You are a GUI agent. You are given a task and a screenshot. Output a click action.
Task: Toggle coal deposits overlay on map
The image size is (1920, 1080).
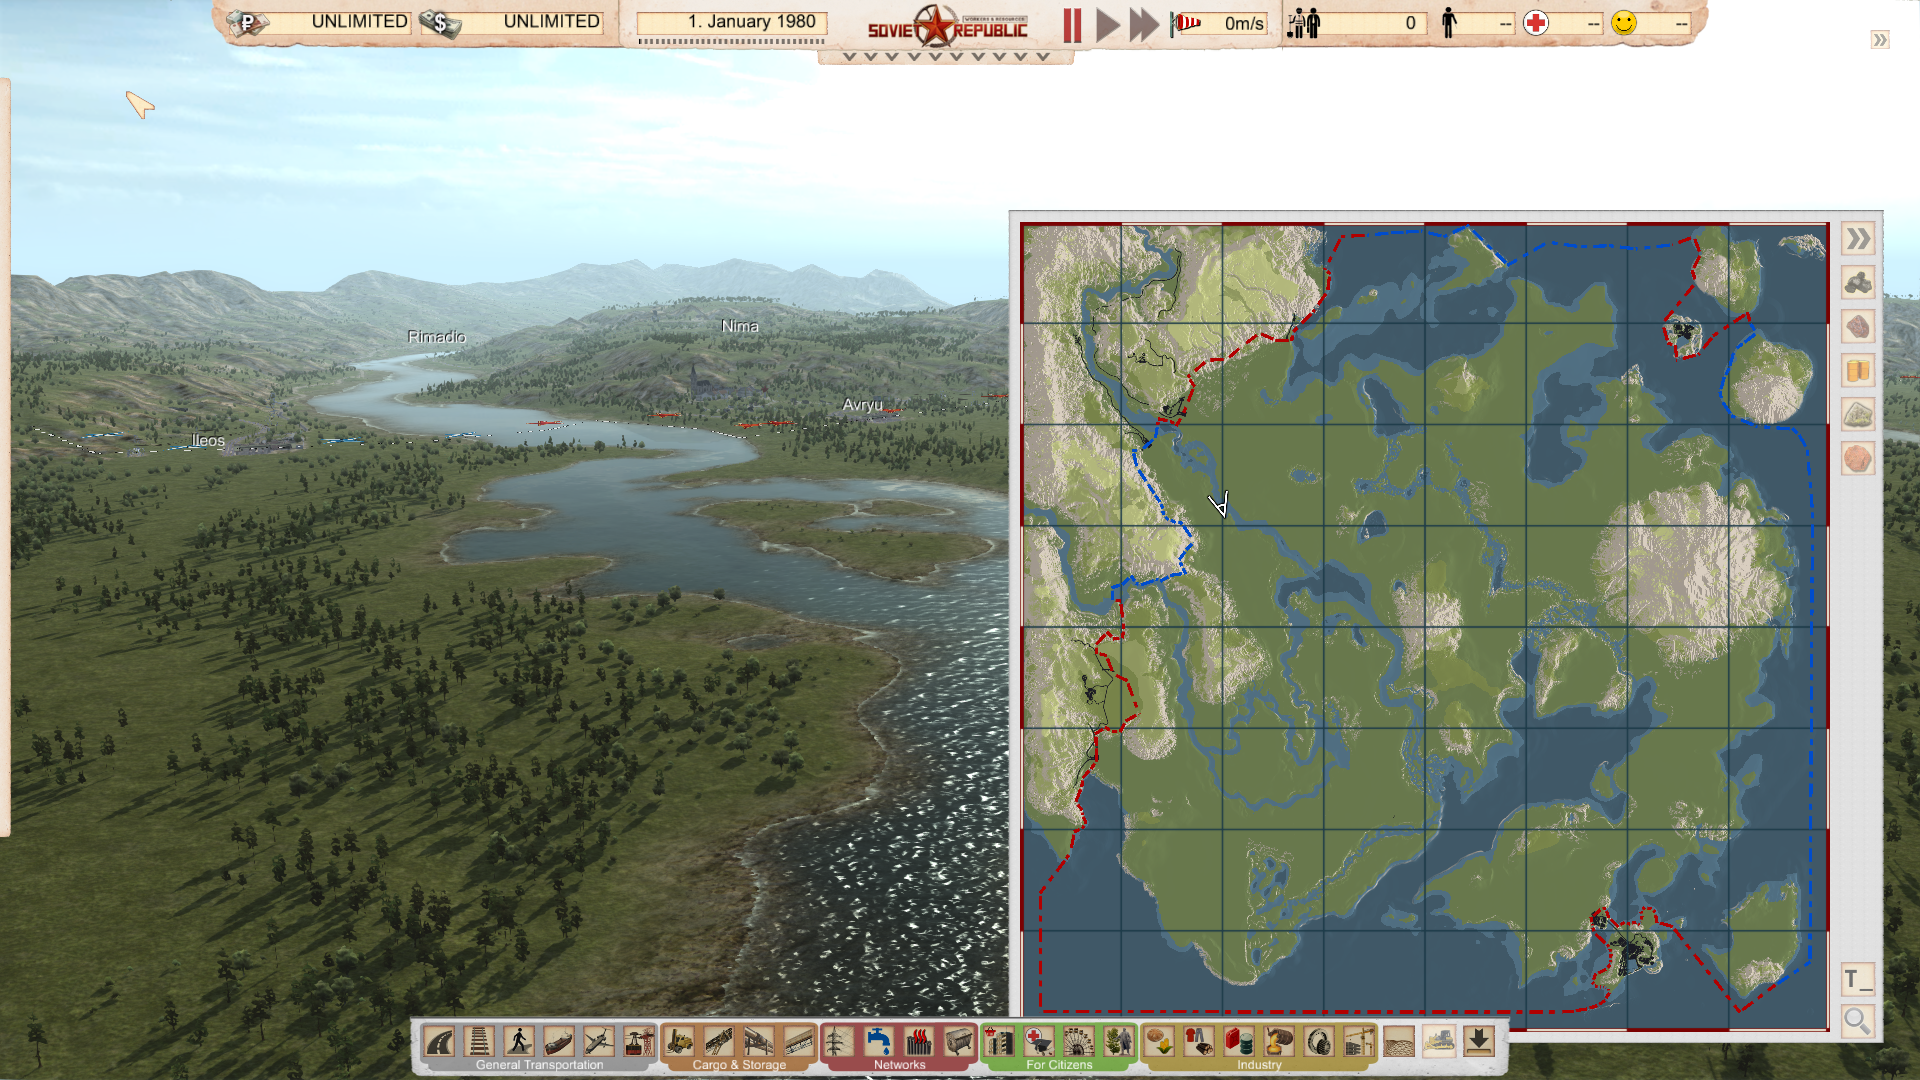point(1858,283)
